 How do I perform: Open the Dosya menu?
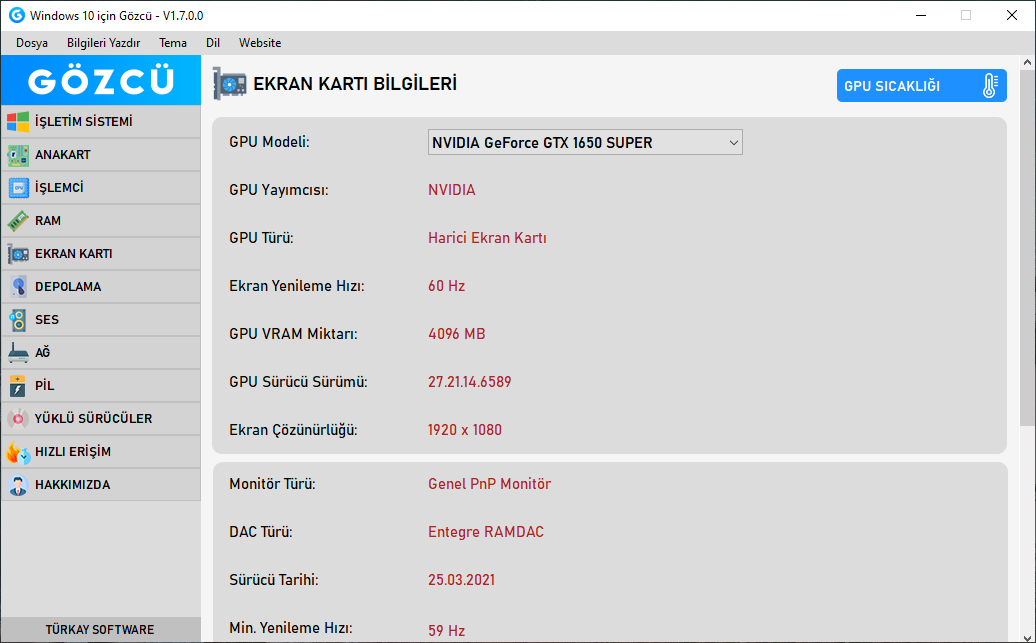pyautogui.click(x=32, y=43)
